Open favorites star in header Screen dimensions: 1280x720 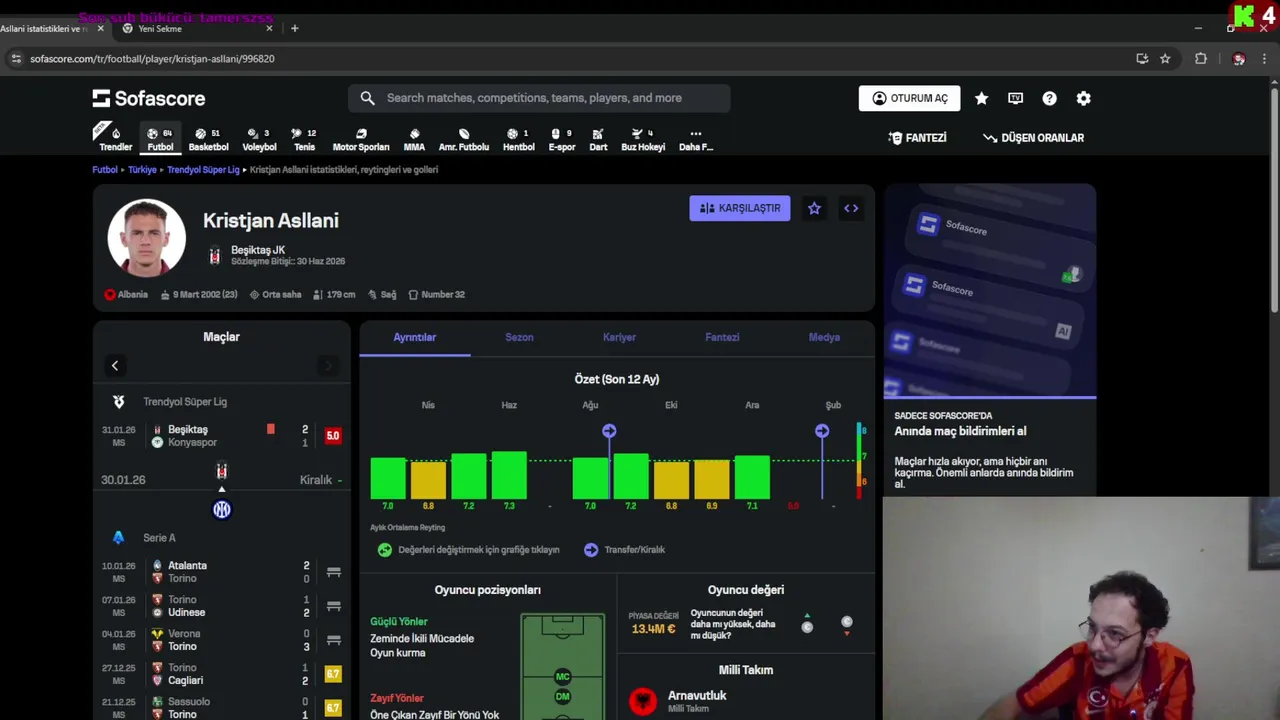[981, 98]
